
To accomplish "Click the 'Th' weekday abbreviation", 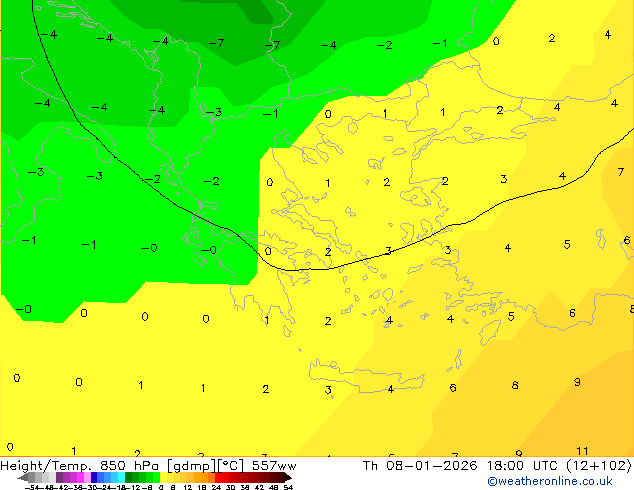I will coord(370,466).
